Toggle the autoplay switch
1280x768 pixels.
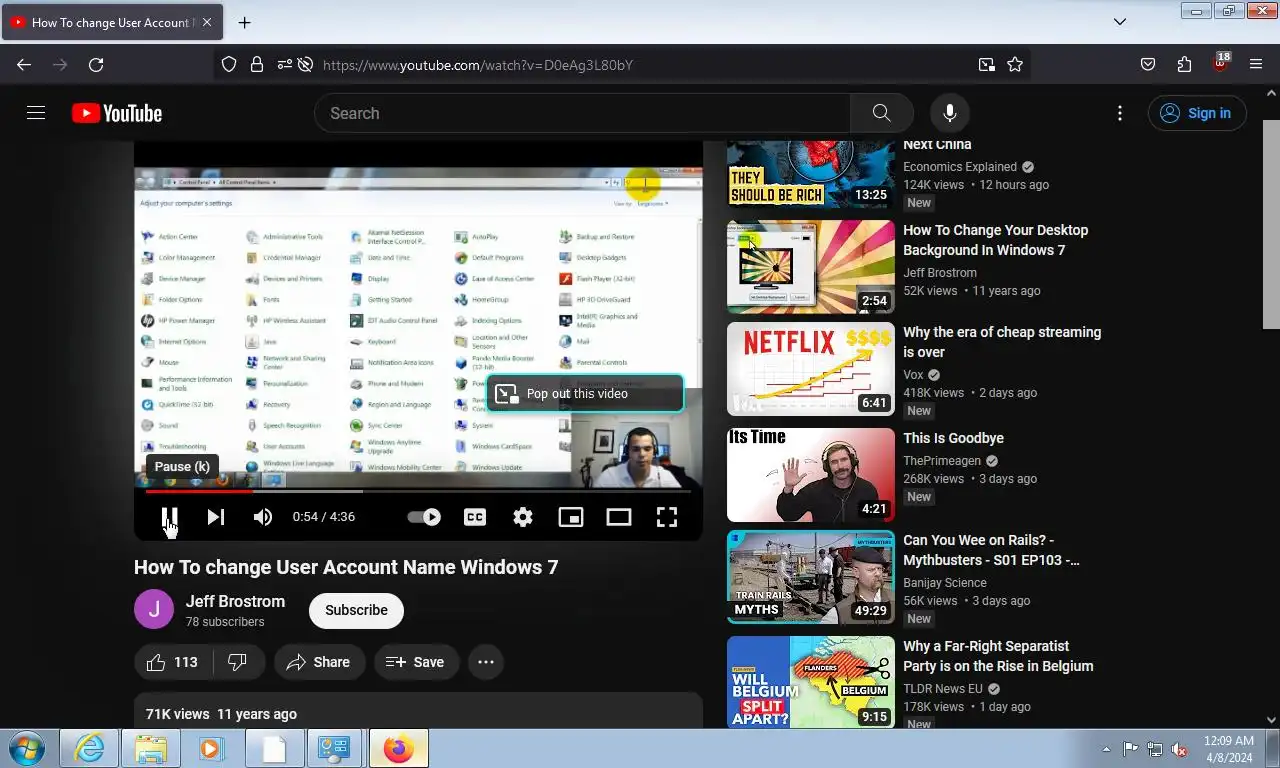(x=424, y=517)
